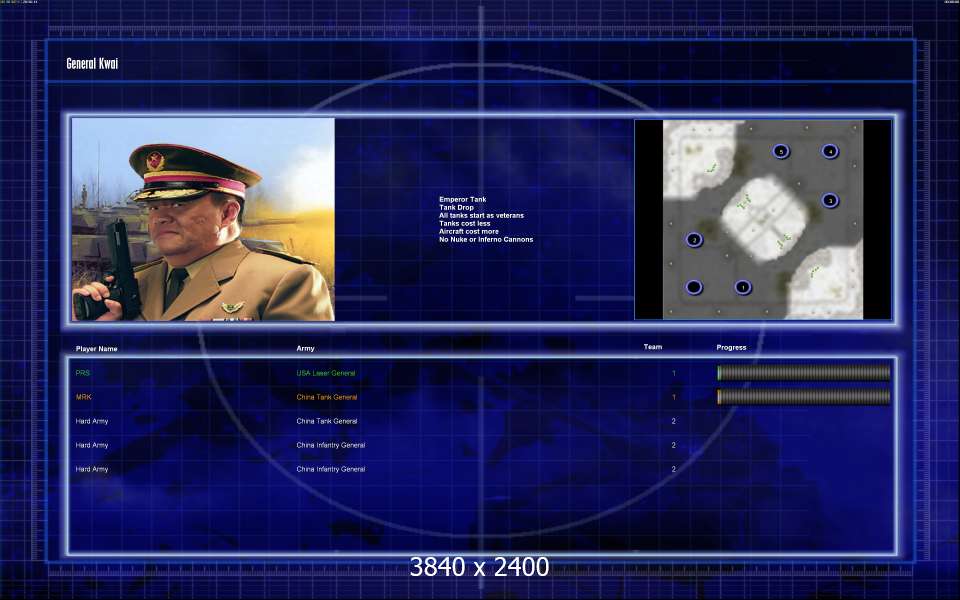Click the 'Tank Drop' ability line
This screenshot has width=960, height=600.
(x=456, y=207)
